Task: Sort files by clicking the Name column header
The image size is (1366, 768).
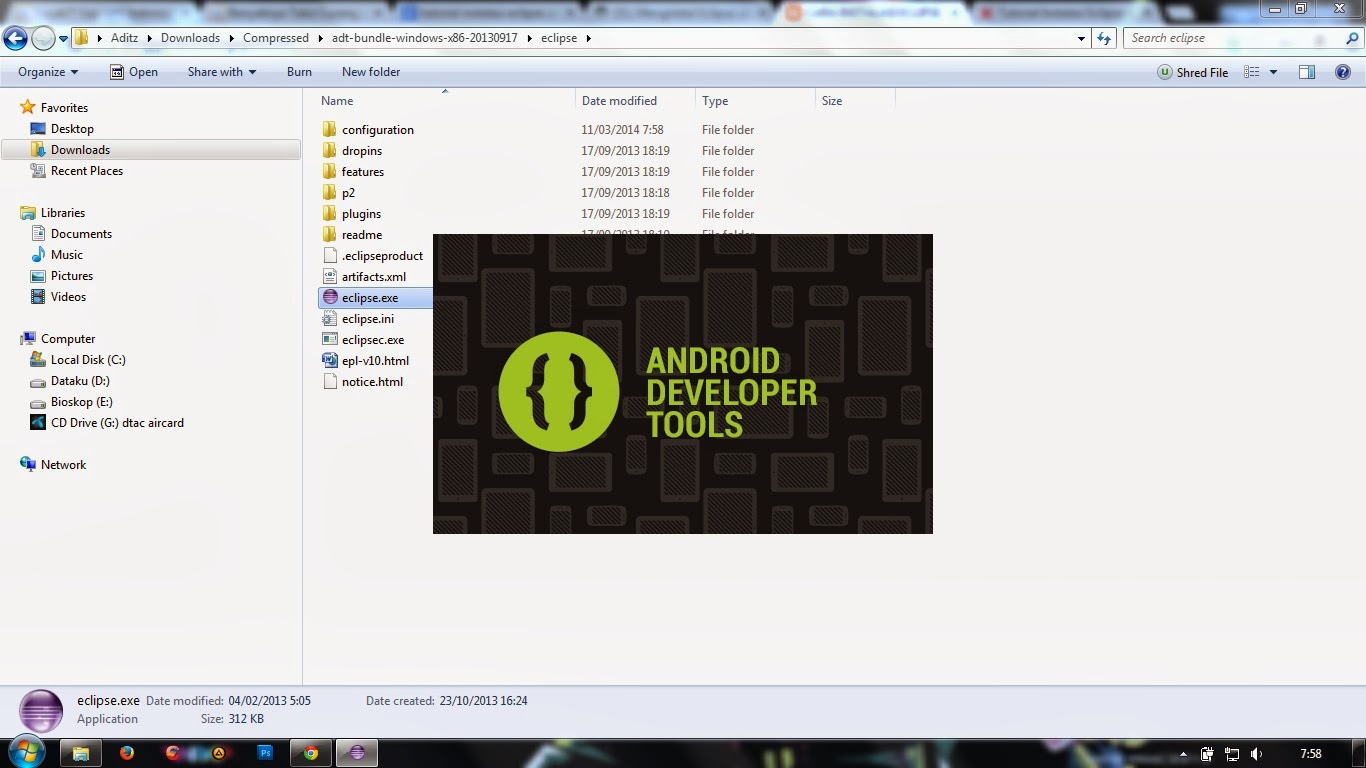Action: pyautogui.click(x=337, y=100)
